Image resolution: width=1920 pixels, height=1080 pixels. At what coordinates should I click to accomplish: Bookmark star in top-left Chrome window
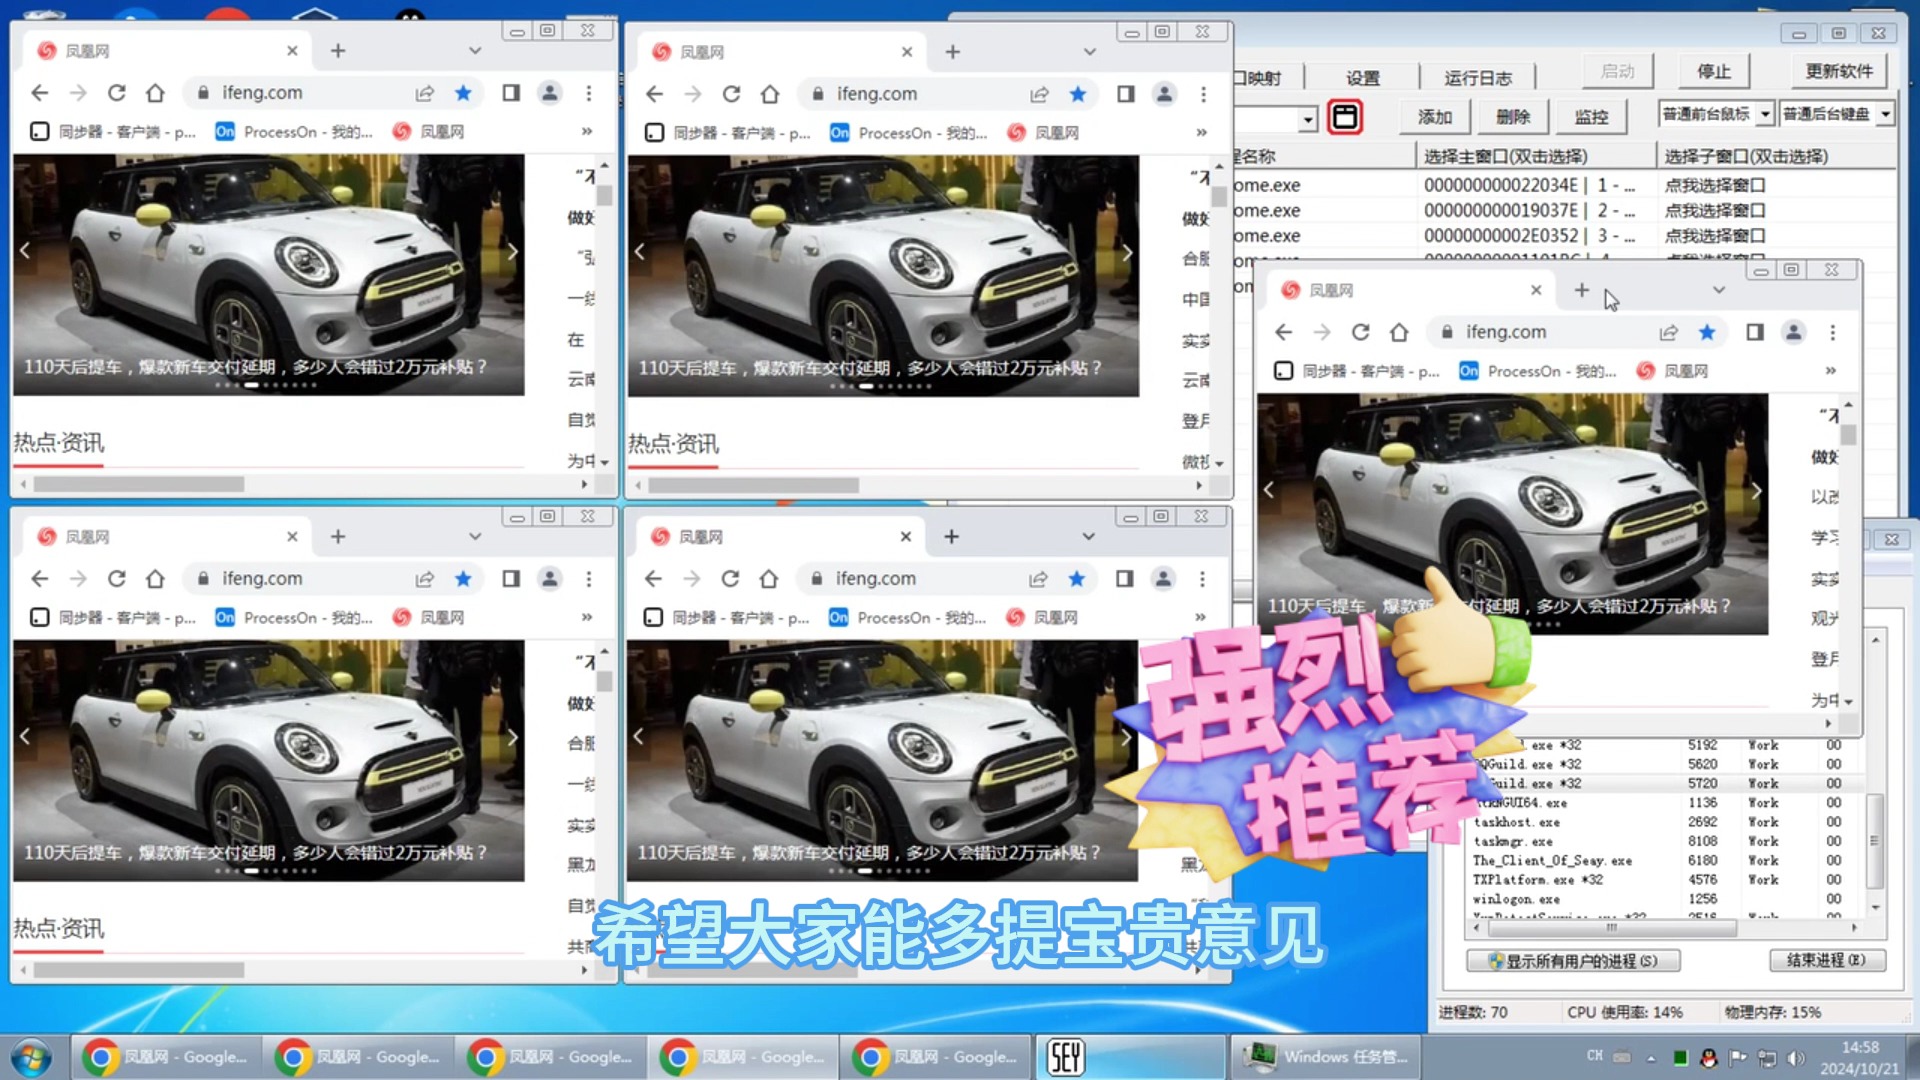click(x=463, y=93)
